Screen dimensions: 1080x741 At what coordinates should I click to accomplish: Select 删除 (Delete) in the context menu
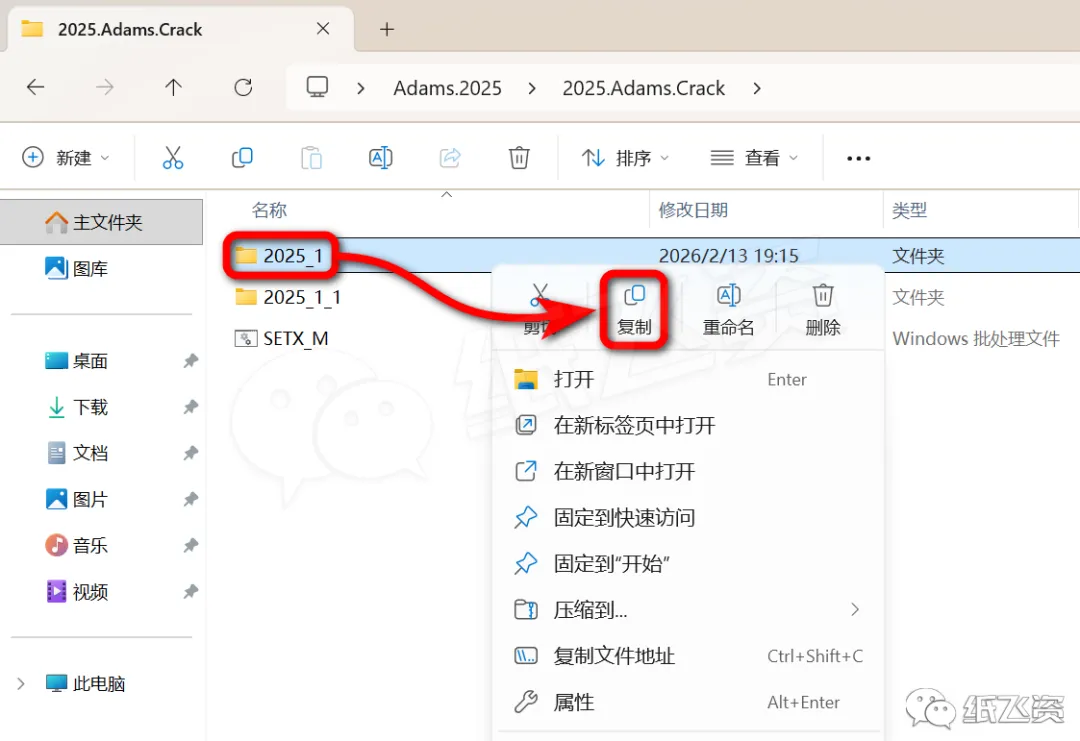tap(823, 310)
